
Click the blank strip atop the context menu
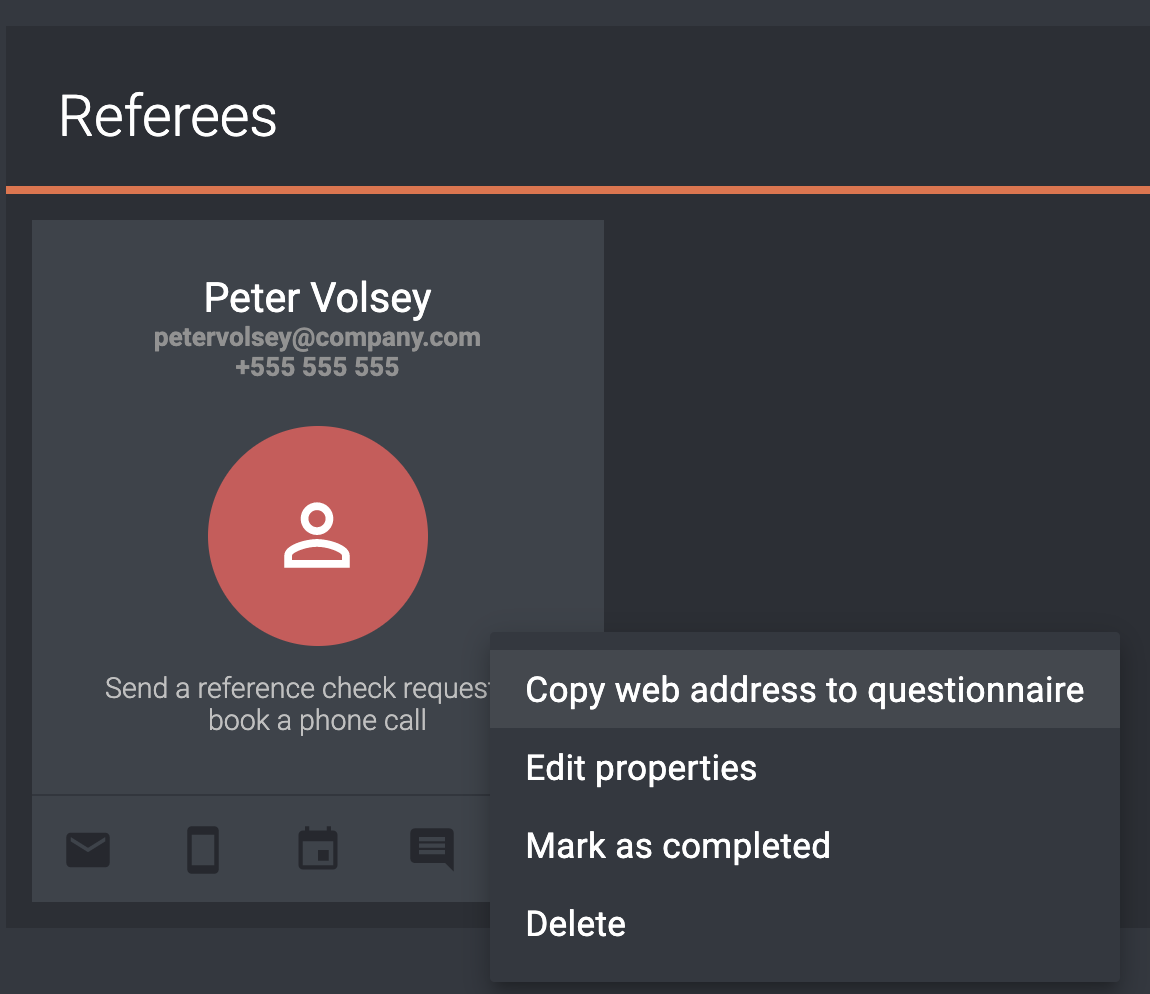click(x=805, y=641)
